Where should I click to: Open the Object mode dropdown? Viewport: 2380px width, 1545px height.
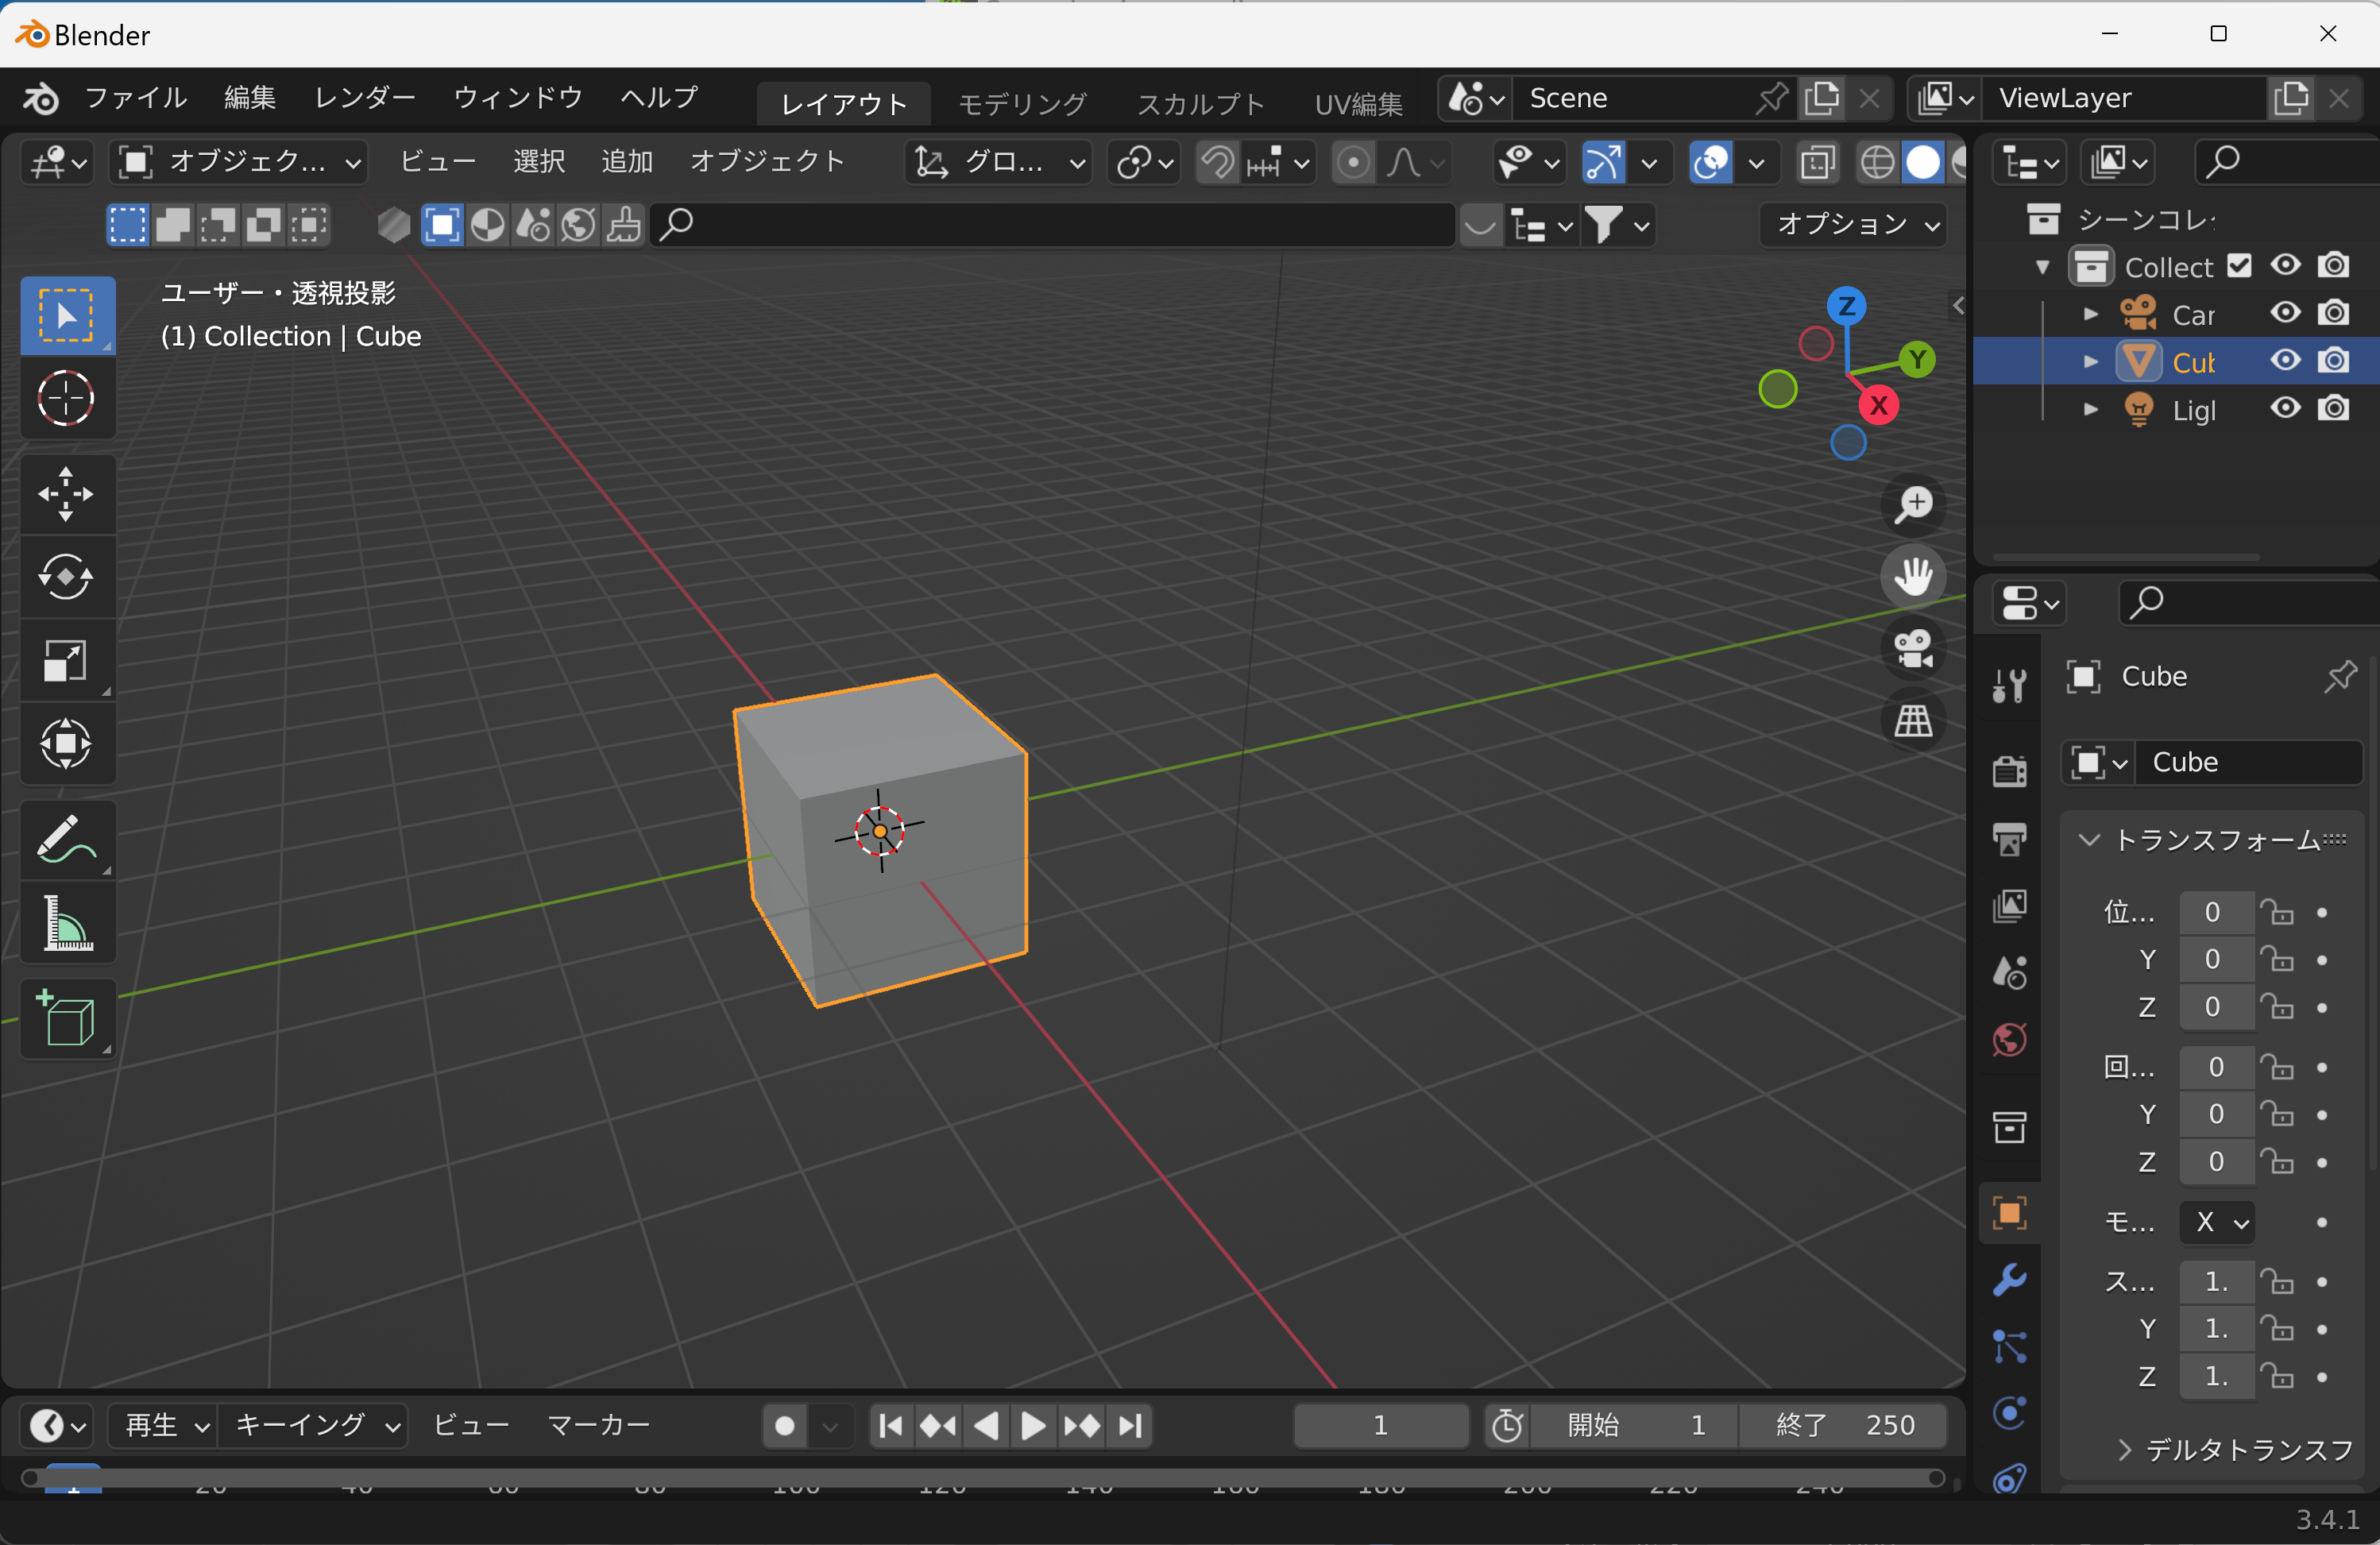coord(239,162)
